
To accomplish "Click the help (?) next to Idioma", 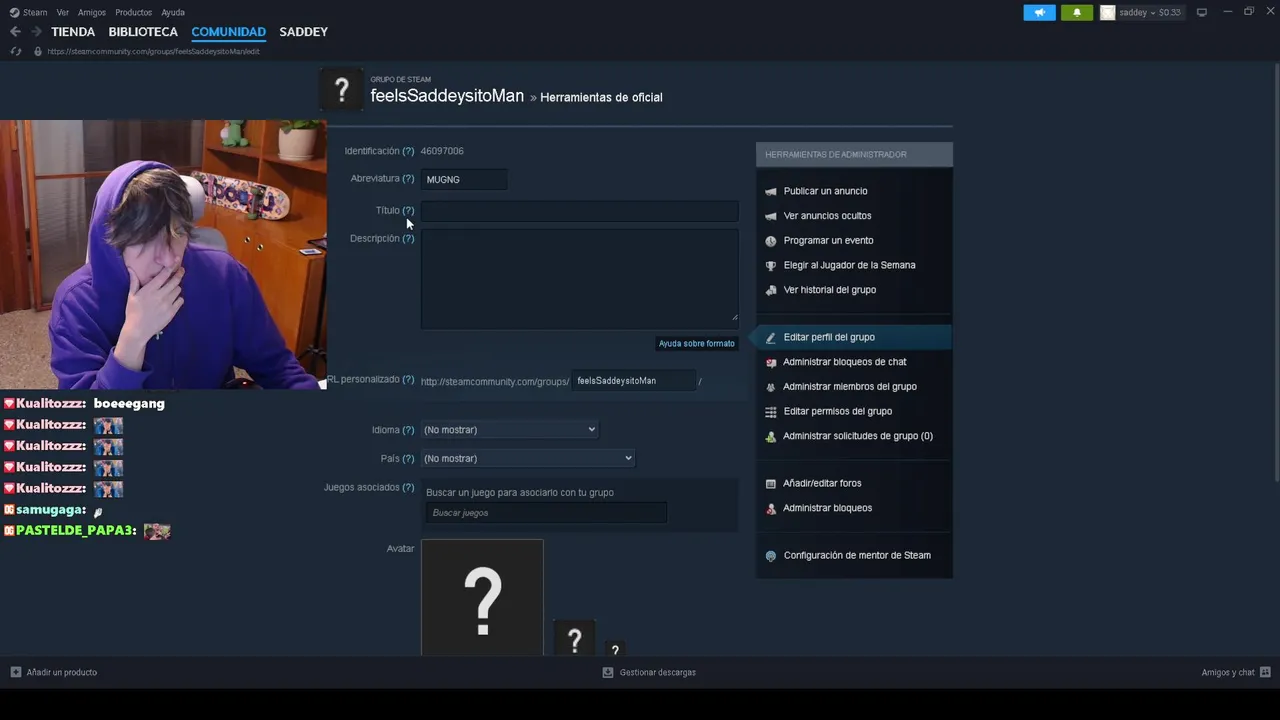I will [x=408, y=430].
